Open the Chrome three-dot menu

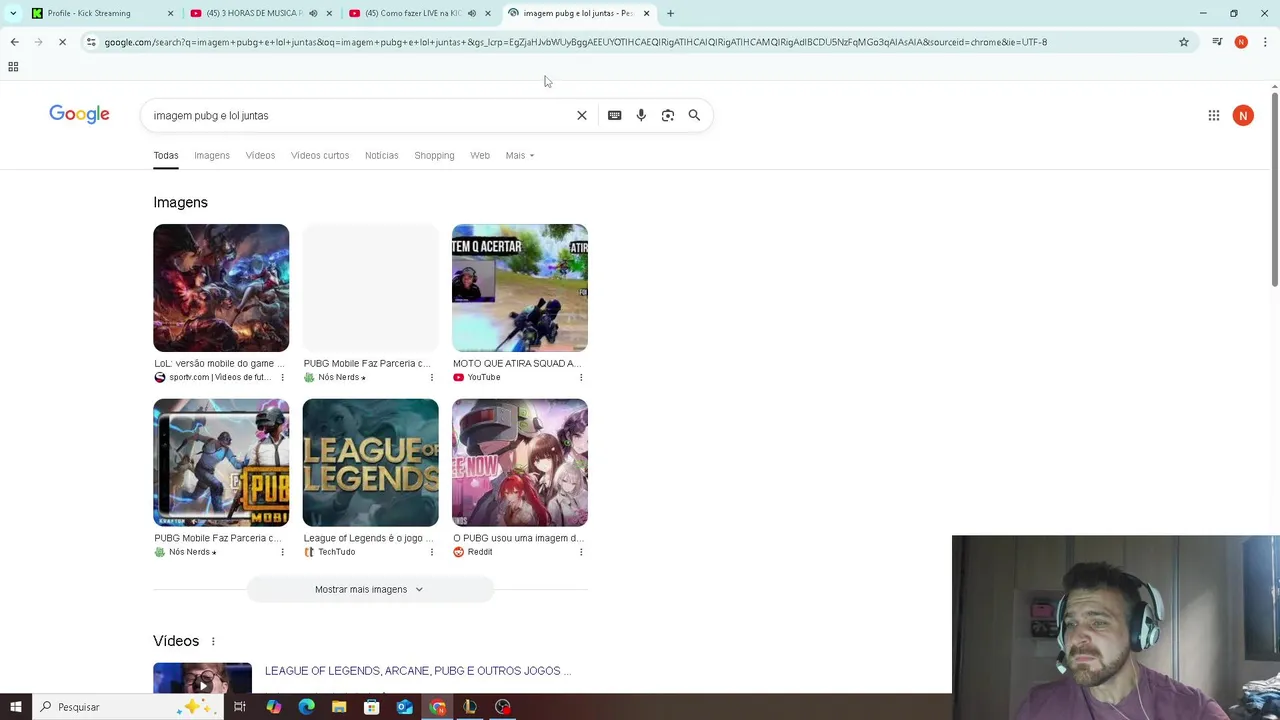[x=1265, y=42]
